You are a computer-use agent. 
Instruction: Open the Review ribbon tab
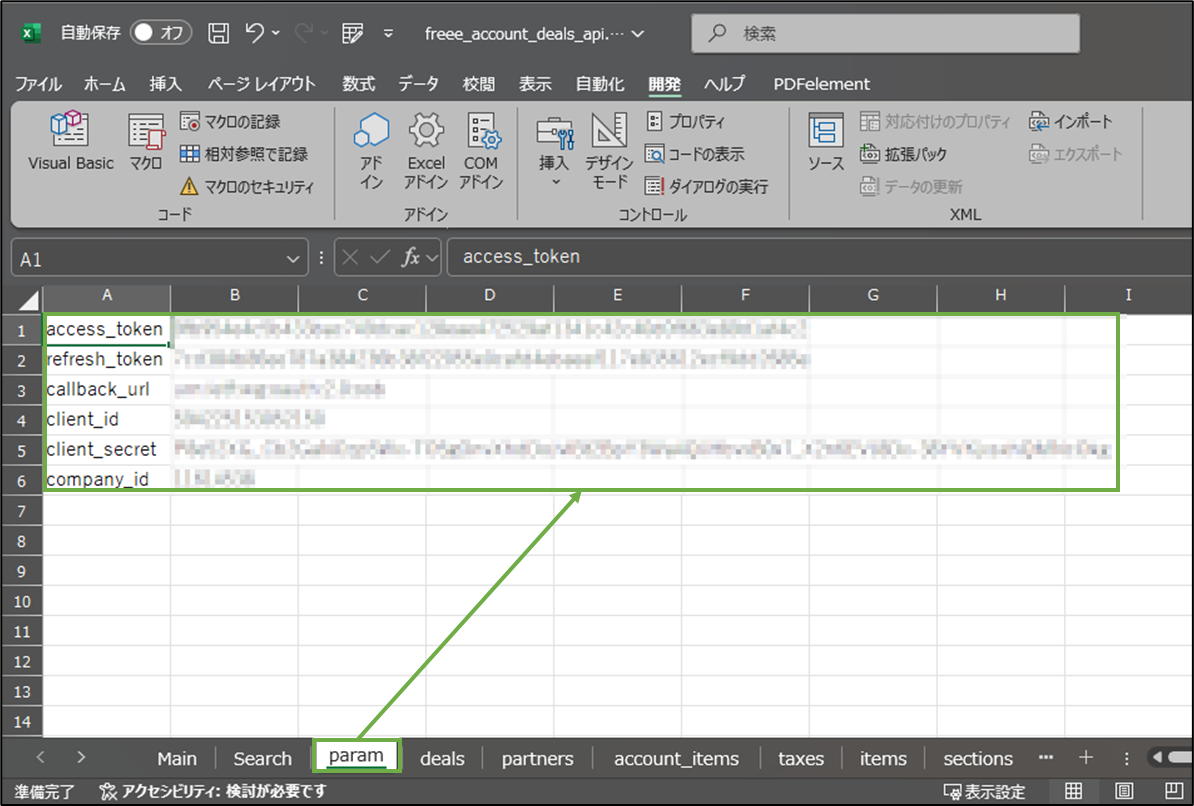pos(478,84)
